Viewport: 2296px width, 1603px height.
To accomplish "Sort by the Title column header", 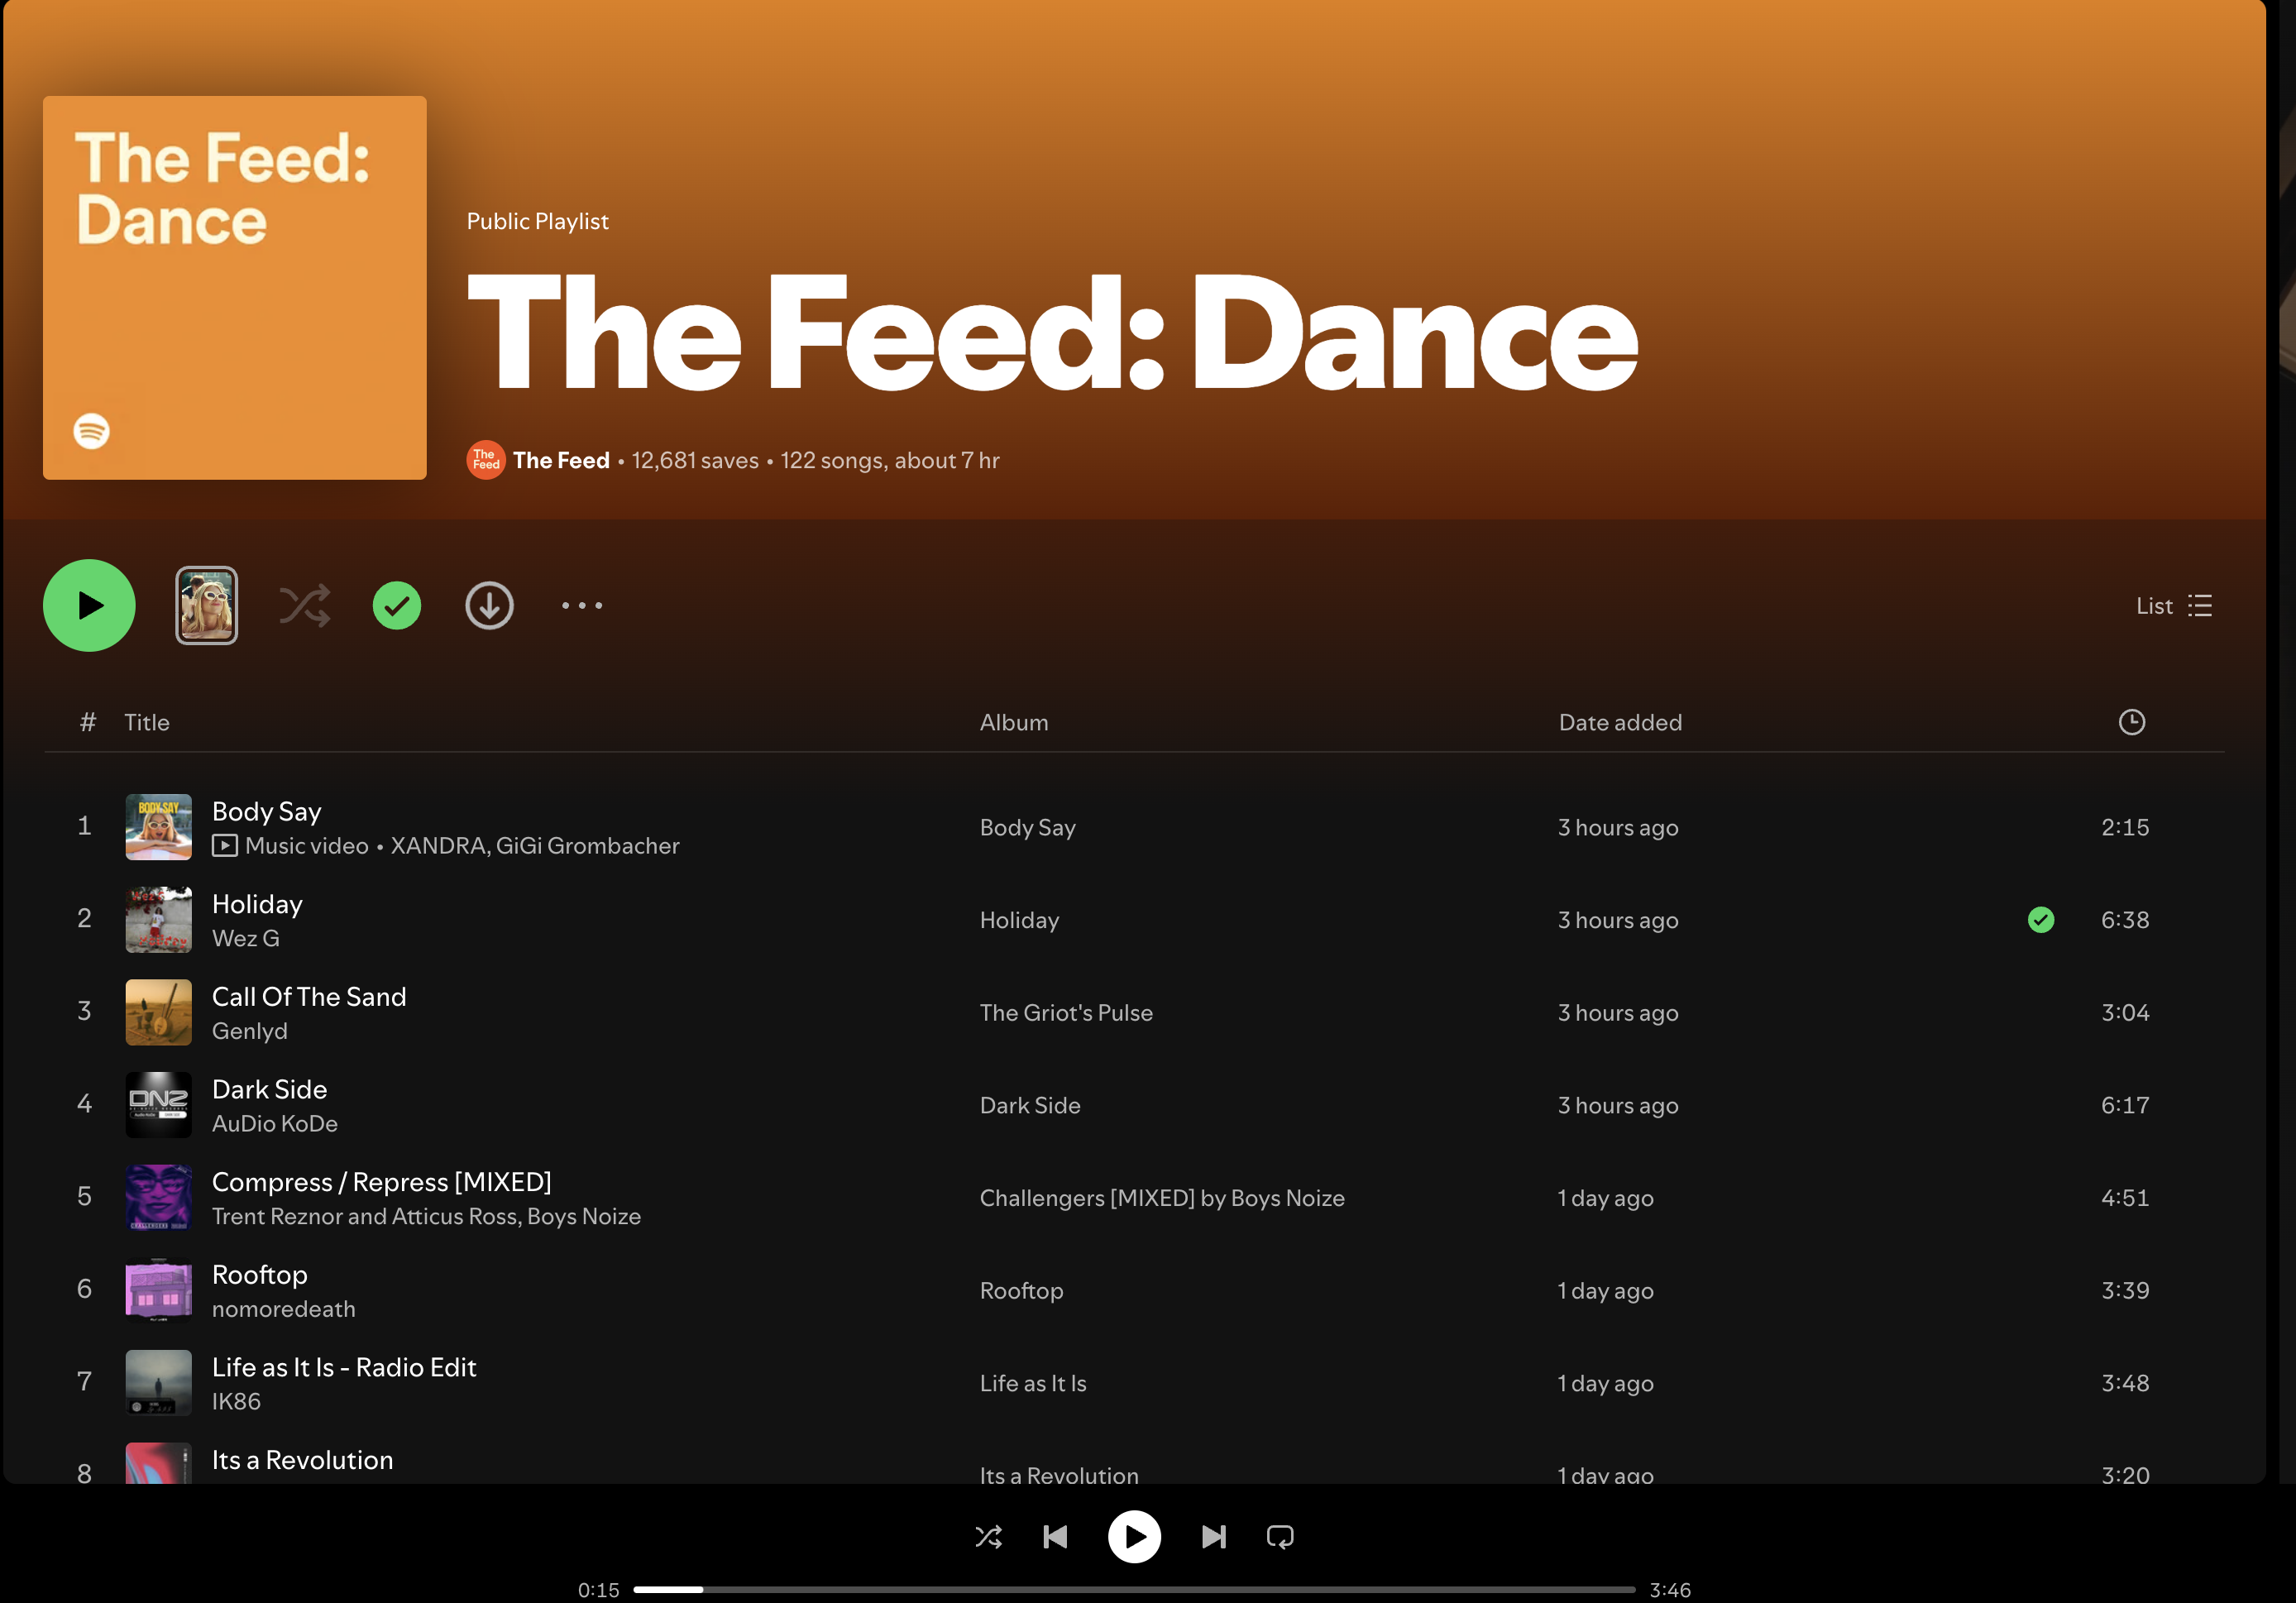I will [x=146, y=722].
